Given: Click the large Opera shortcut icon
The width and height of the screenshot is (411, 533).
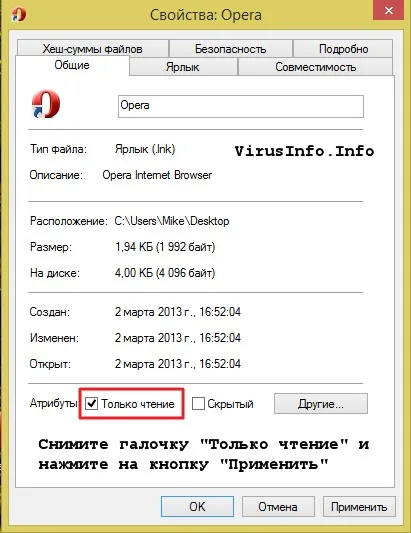Looking at the screenshot, I should [46, 104].
